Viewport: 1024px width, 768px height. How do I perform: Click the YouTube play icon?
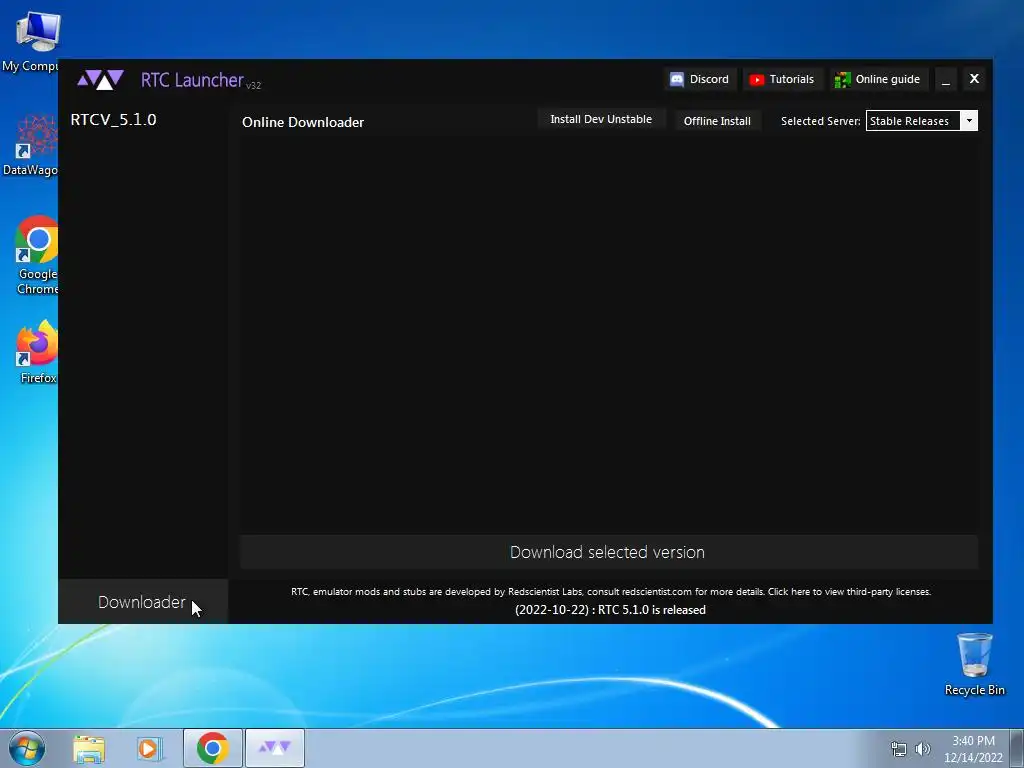click(757, 80)
